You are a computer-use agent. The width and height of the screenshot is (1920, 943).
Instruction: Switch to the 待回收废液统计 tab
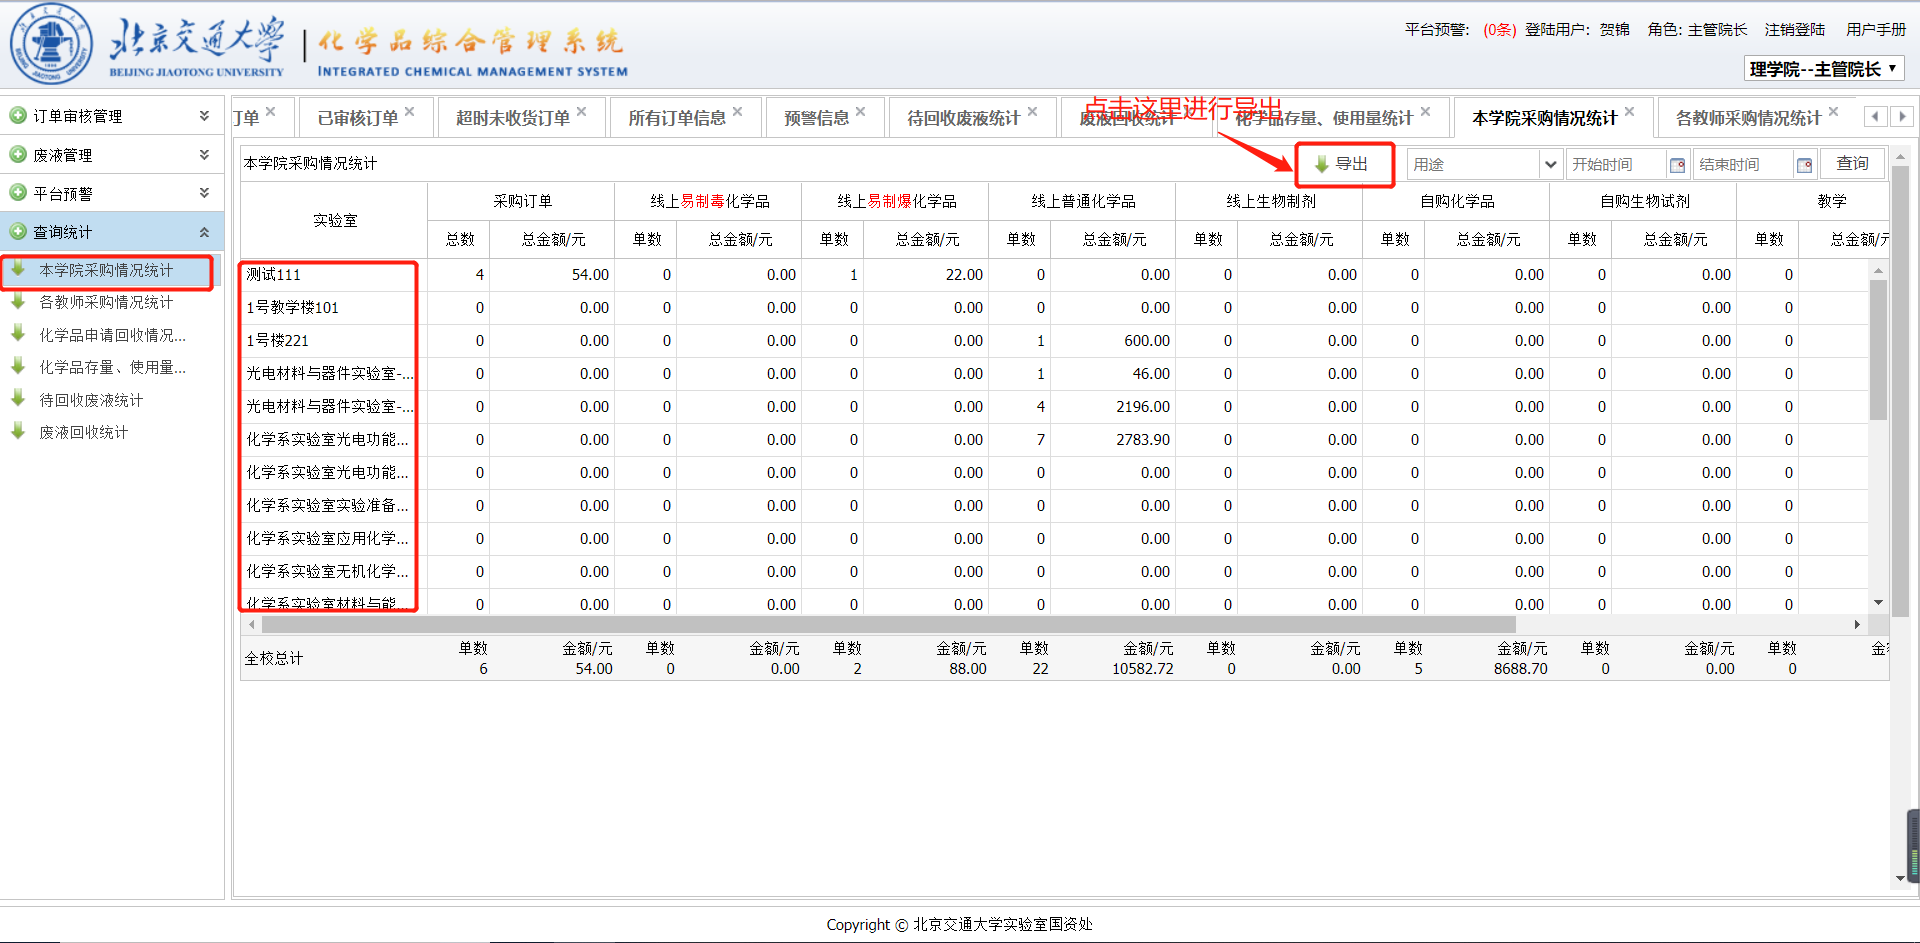962,118
